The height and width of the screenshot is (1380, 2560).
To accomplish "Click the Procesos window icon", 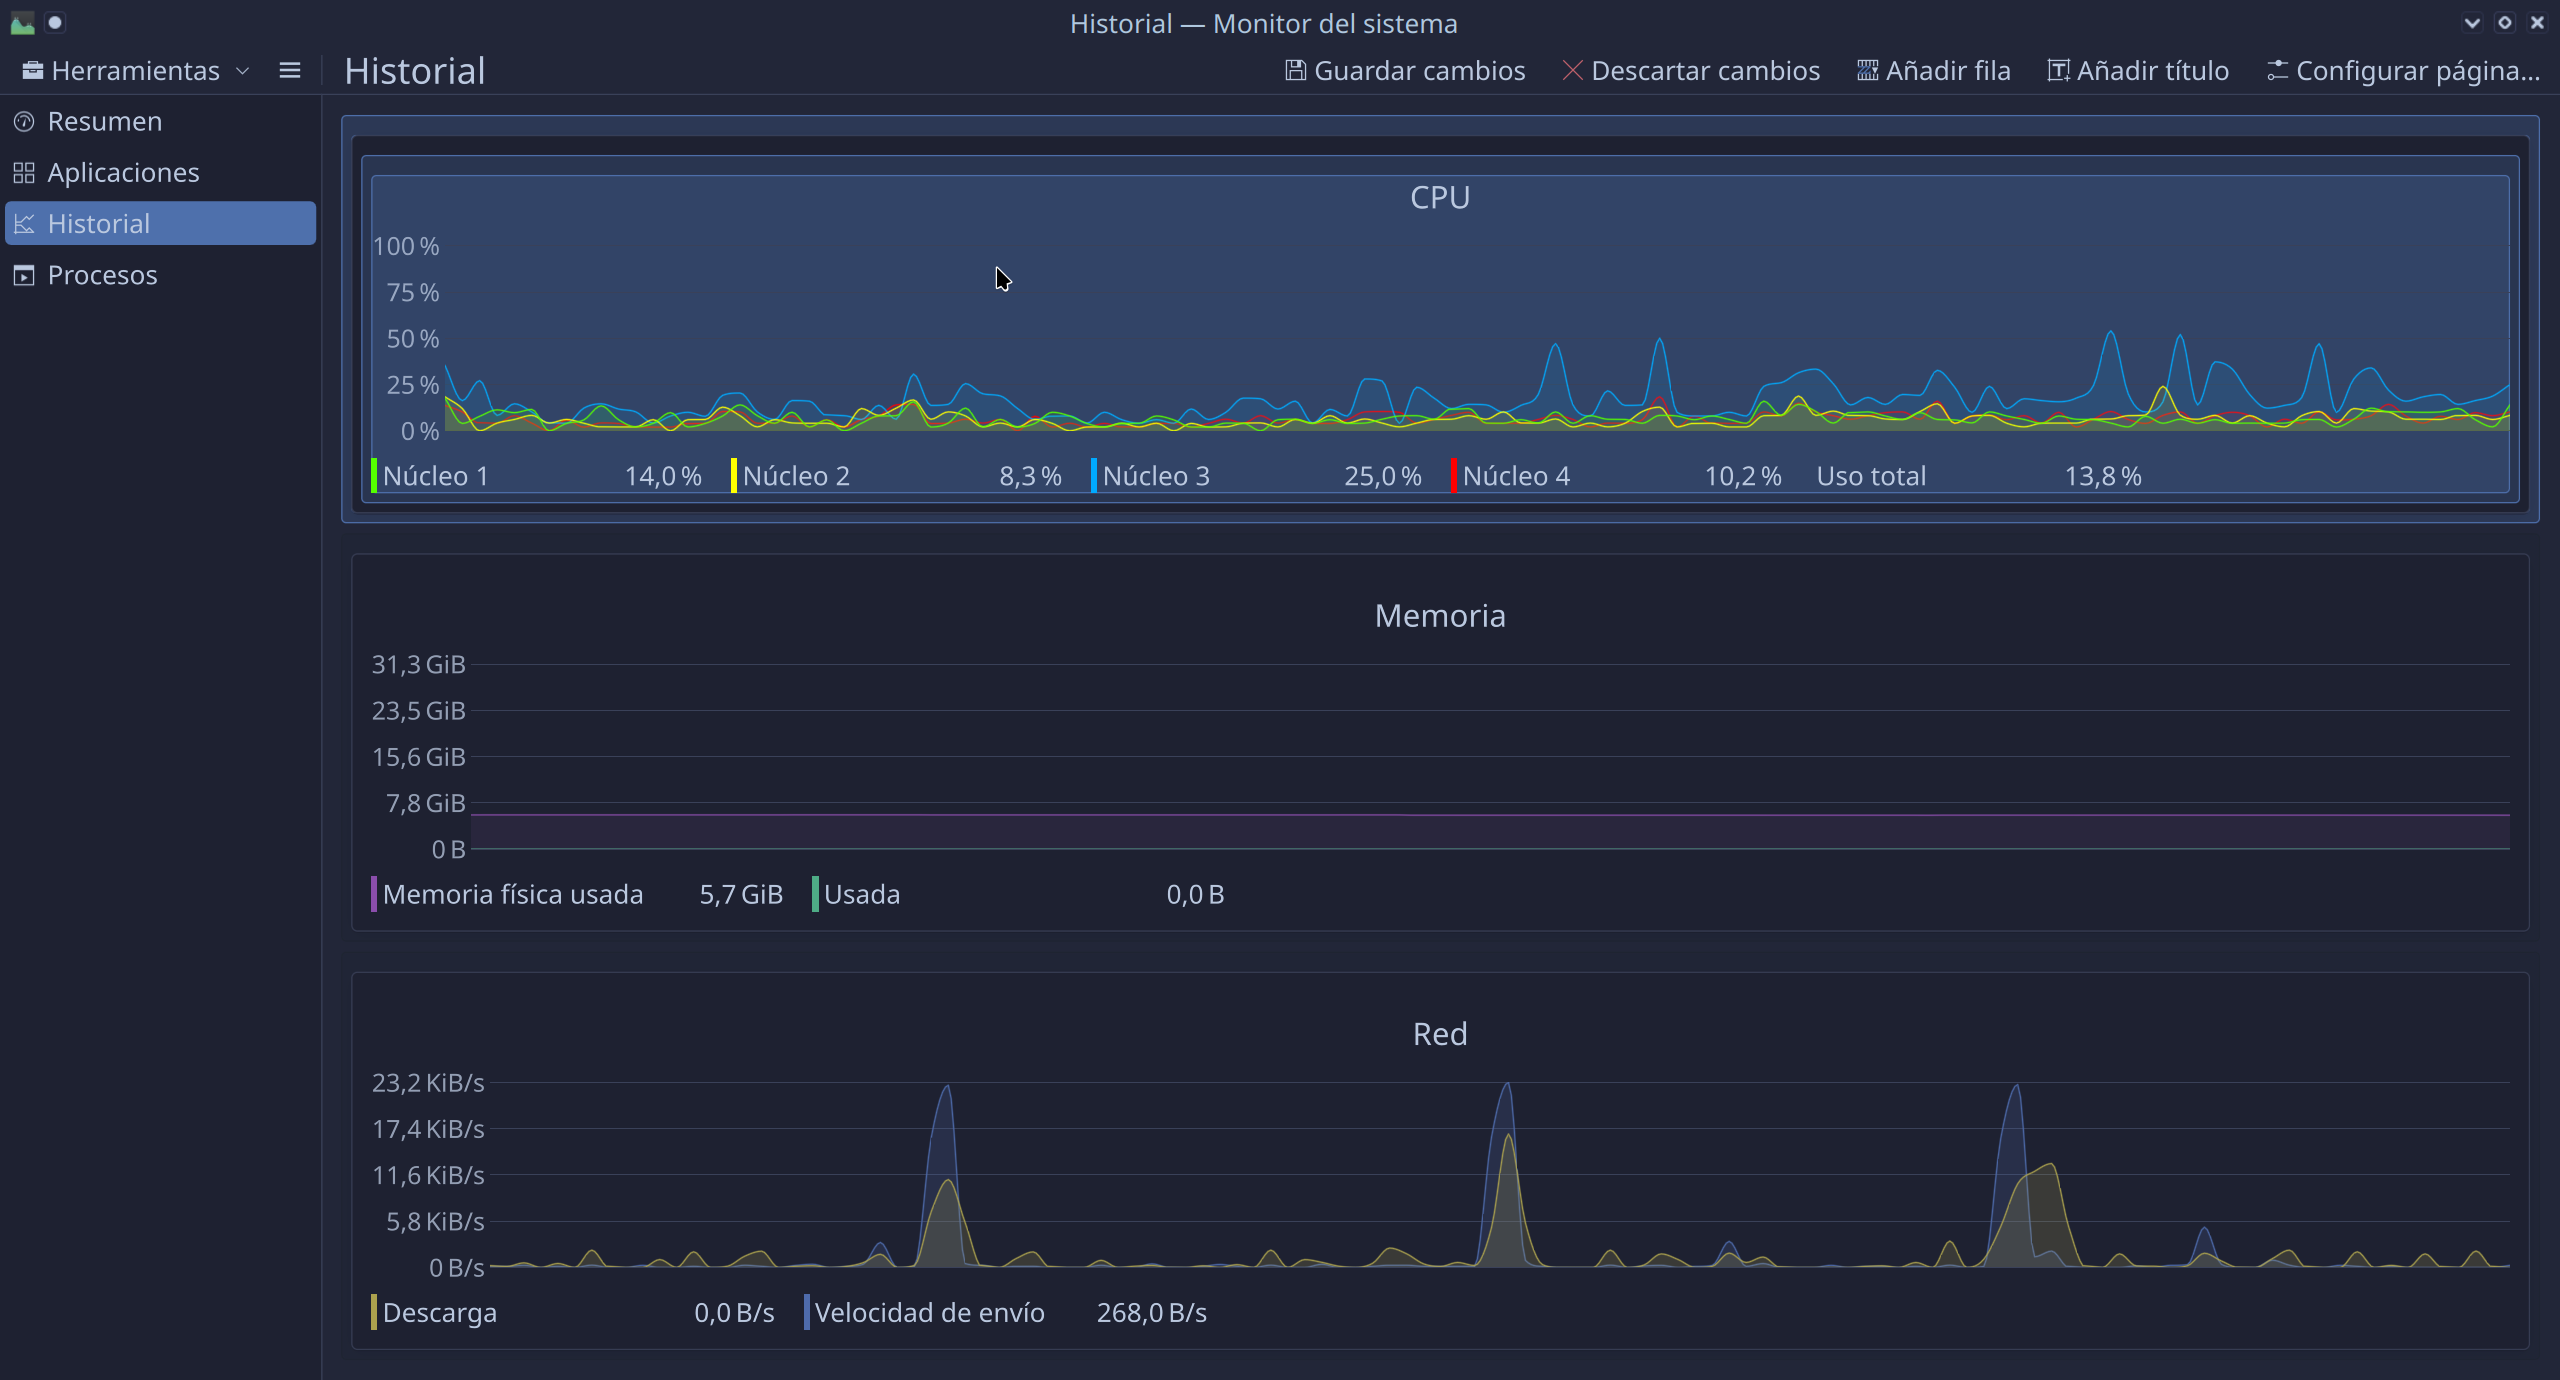I will [24, 275].
